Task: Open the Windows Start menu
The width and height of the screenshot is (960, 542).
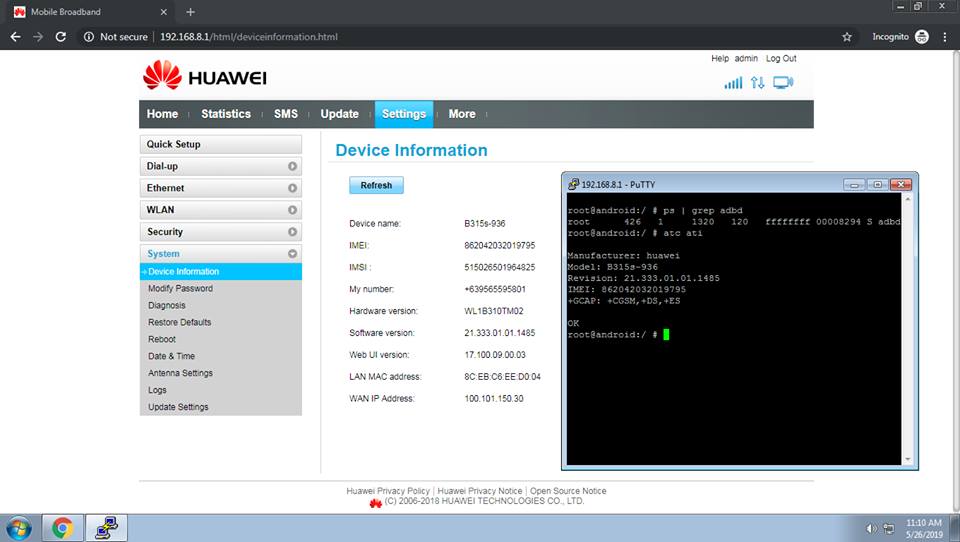Action: (x=18, y=528)
